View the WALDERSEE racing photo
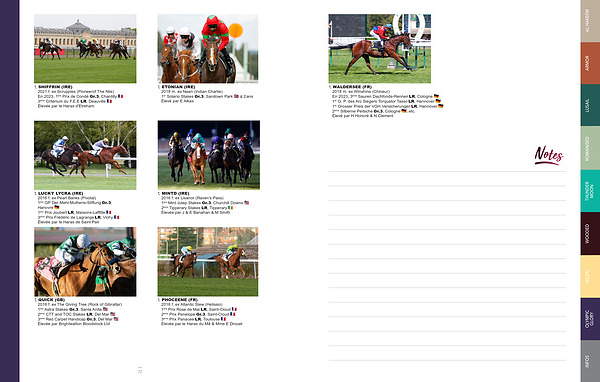Viewport: 600px width, 382px height. click(380, 49)
